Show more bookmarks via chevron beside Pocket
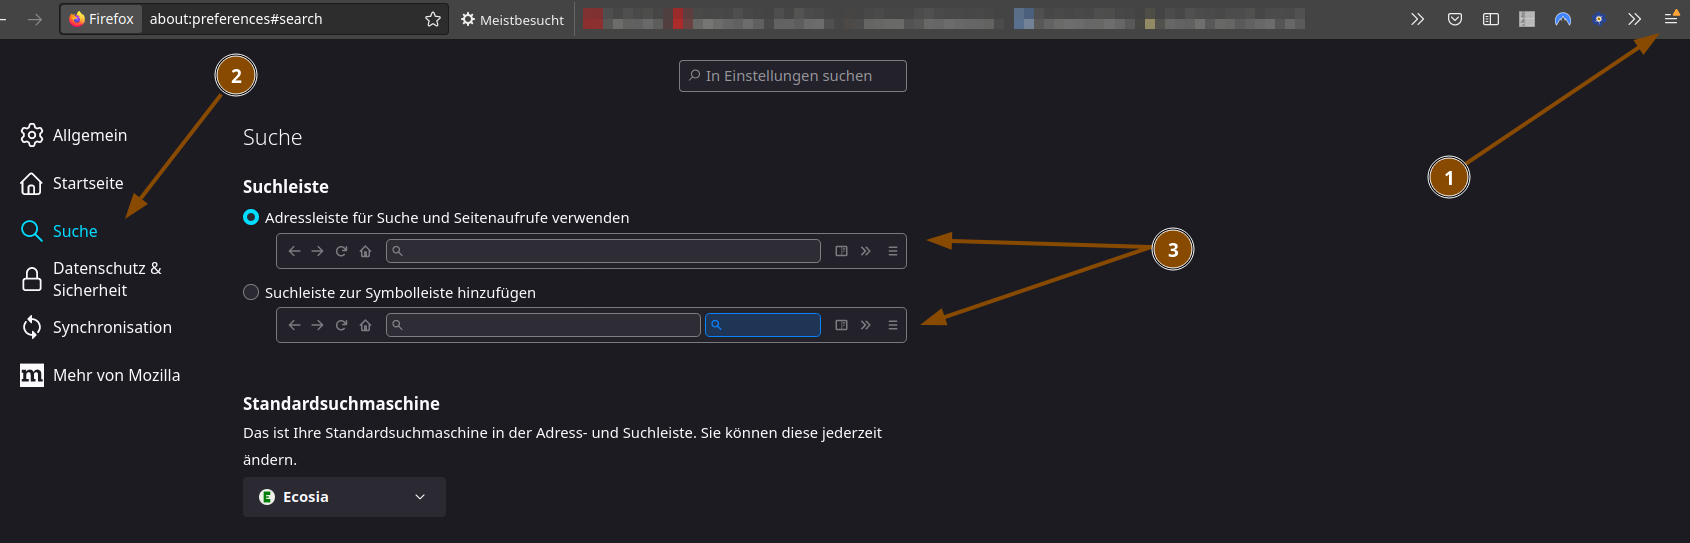 (x=1417, y=19)
